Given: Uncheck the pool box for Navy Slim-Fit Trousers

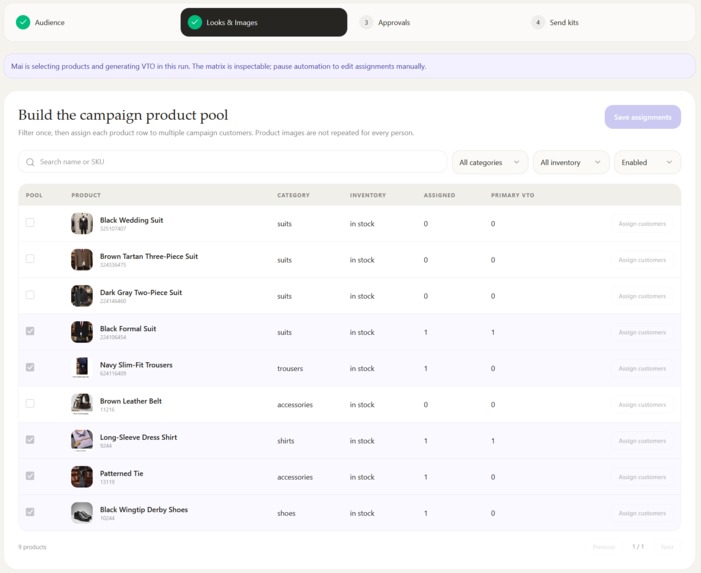Looking at the screenshot, I should pos(30,367).
